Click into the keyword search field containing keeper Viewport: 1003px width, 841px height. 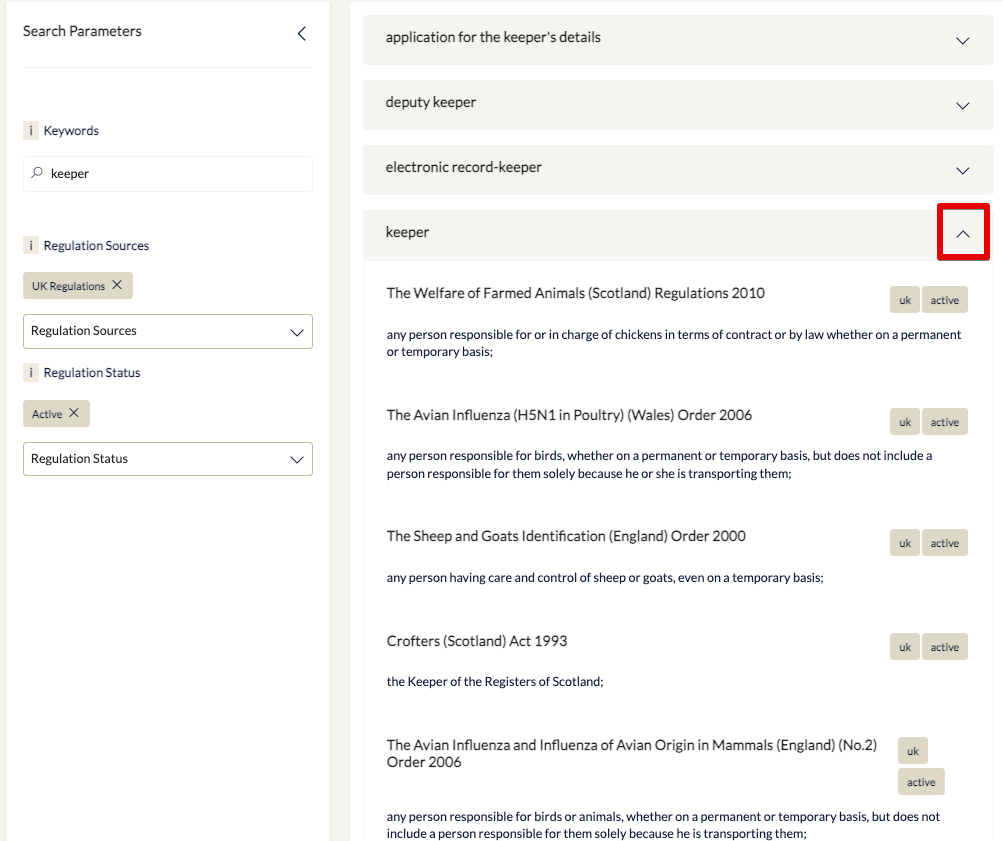pyautogui.click(x=168, y=173)
